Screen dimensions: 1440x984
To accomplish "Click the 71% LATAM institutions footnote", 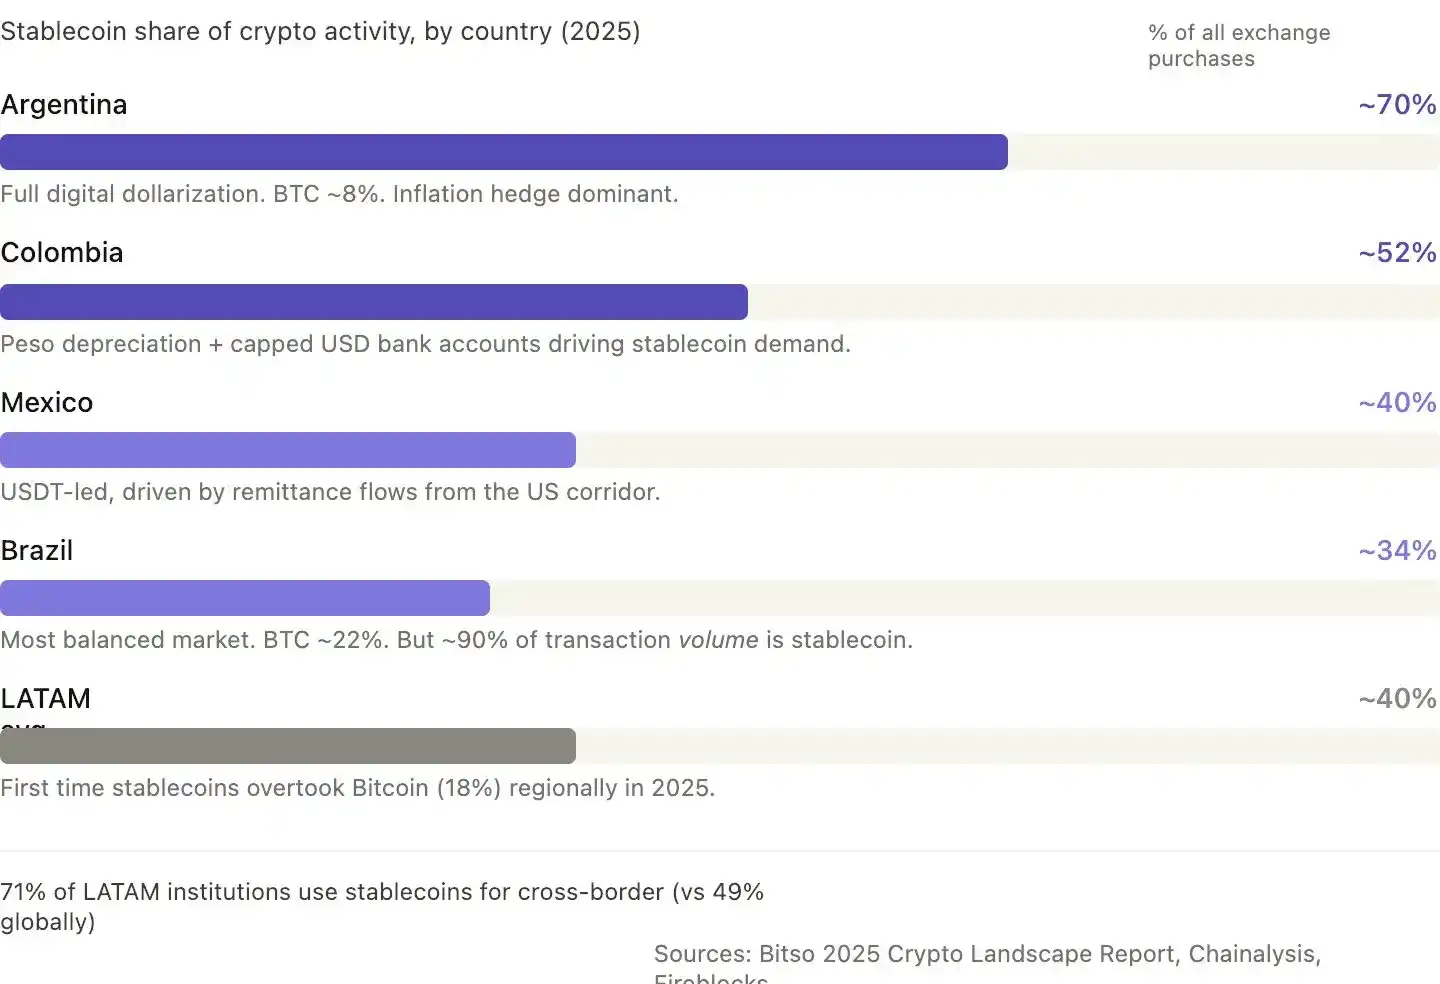I will coord(382,907).
